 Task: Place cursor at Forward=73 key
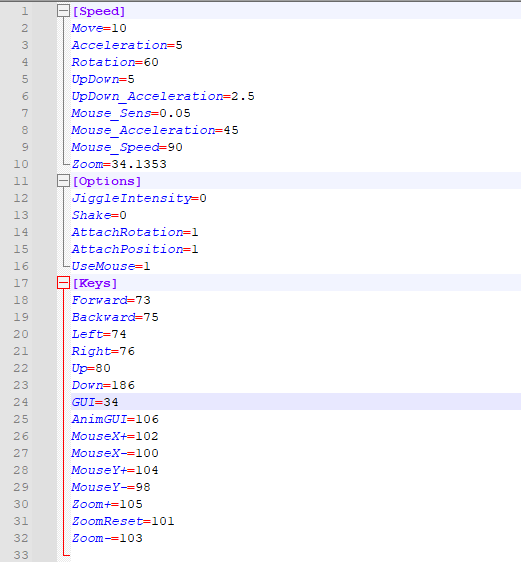tap(111, 300)
